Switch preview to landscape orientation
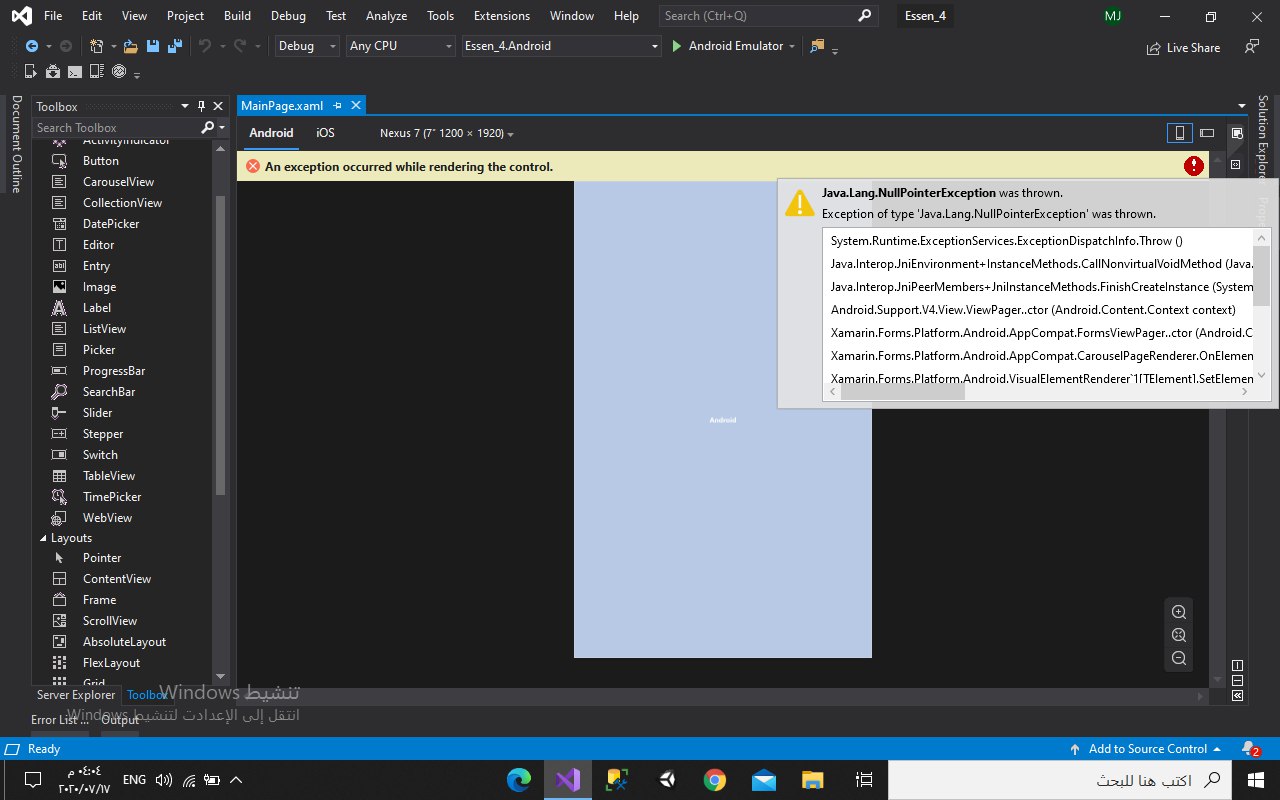The image size is (1280, 800). point(1207,133)
